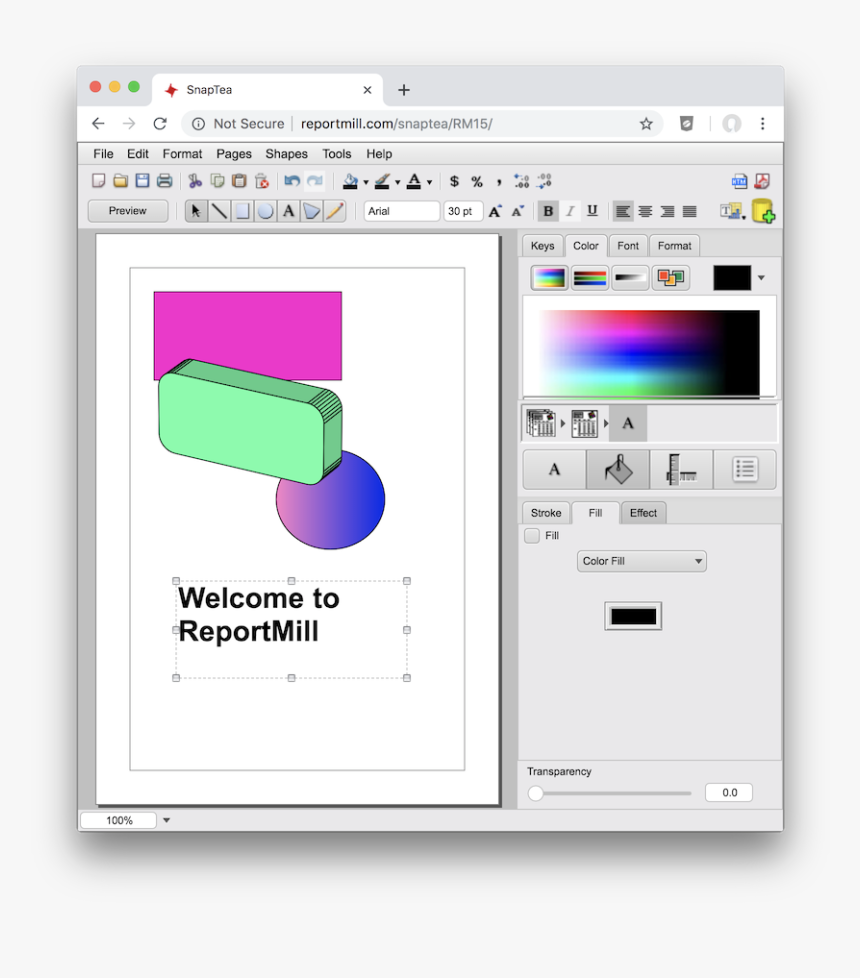The image size is (860, 978).
Task: Open the Format menu
Action: tap(182, 154)
